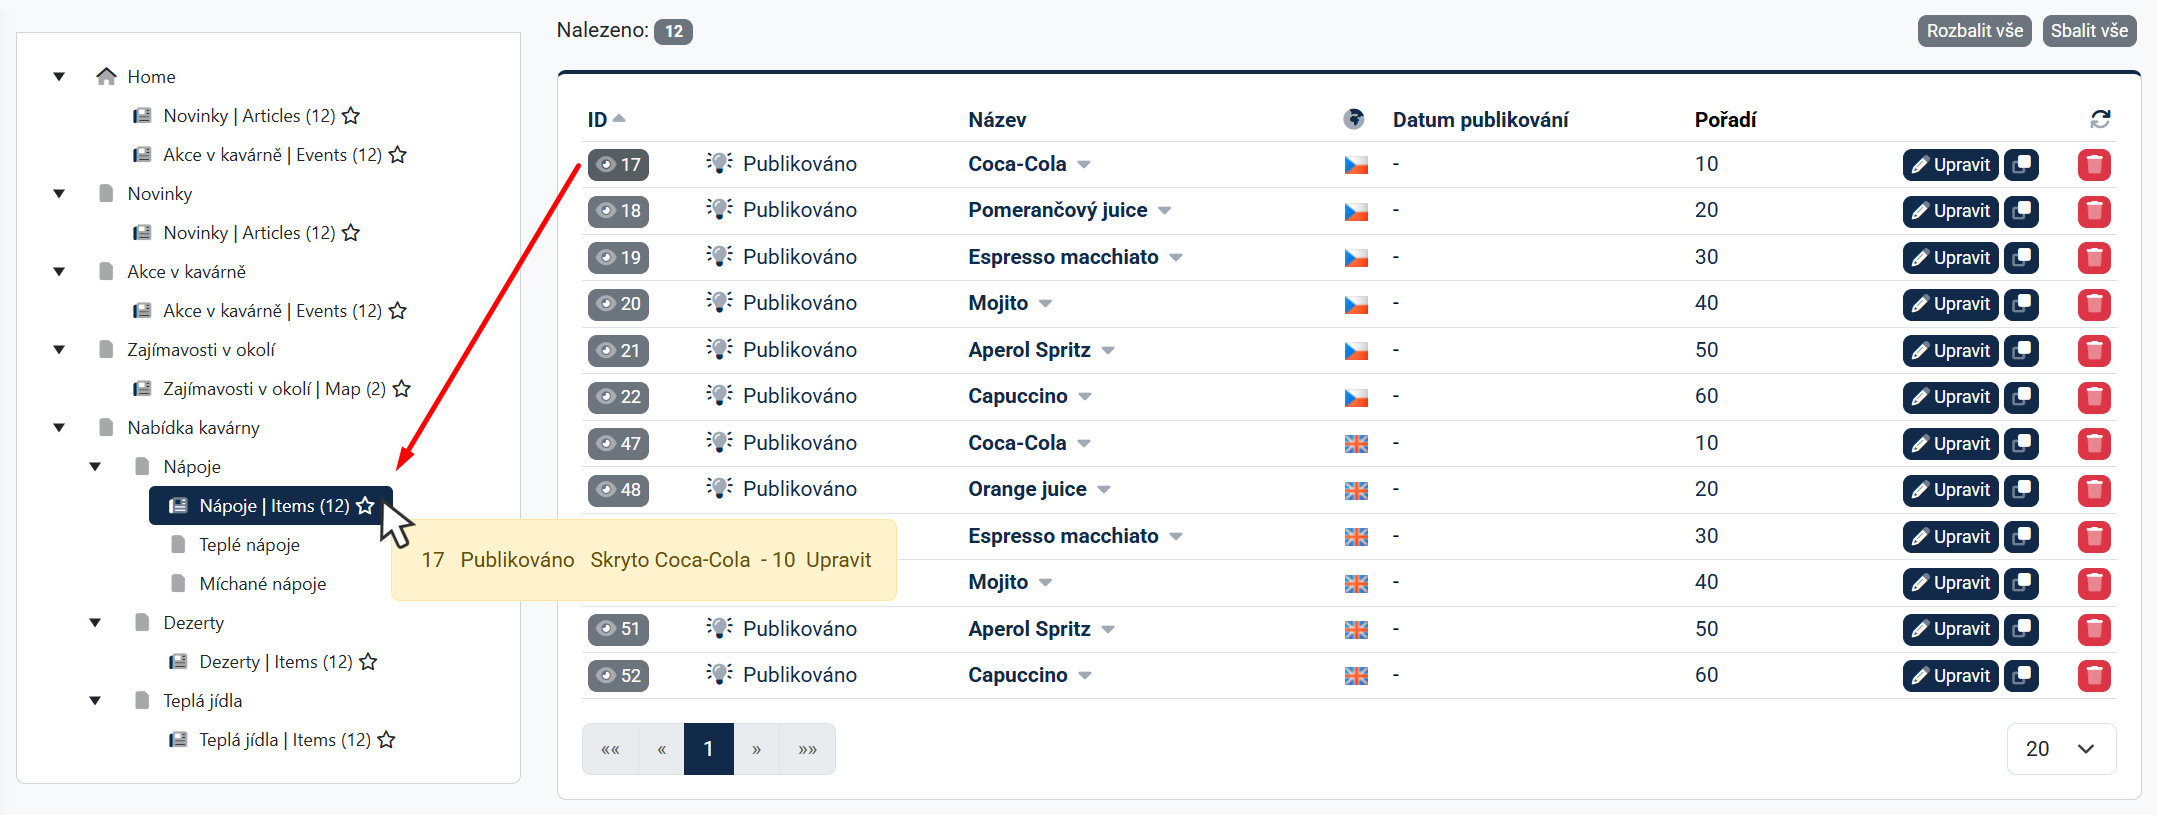The height and width of the screenshot is (815, 2157).
Task: Click the lightbulb status icon for ID 47
Action: coord(719,442)
